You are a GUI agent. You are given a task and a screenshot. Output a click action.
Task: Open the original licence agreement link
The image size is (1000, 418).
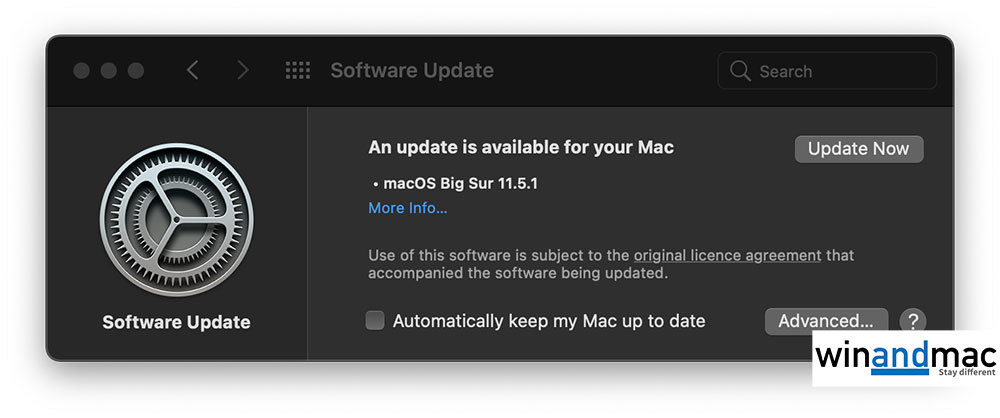[x=727, y=255]
